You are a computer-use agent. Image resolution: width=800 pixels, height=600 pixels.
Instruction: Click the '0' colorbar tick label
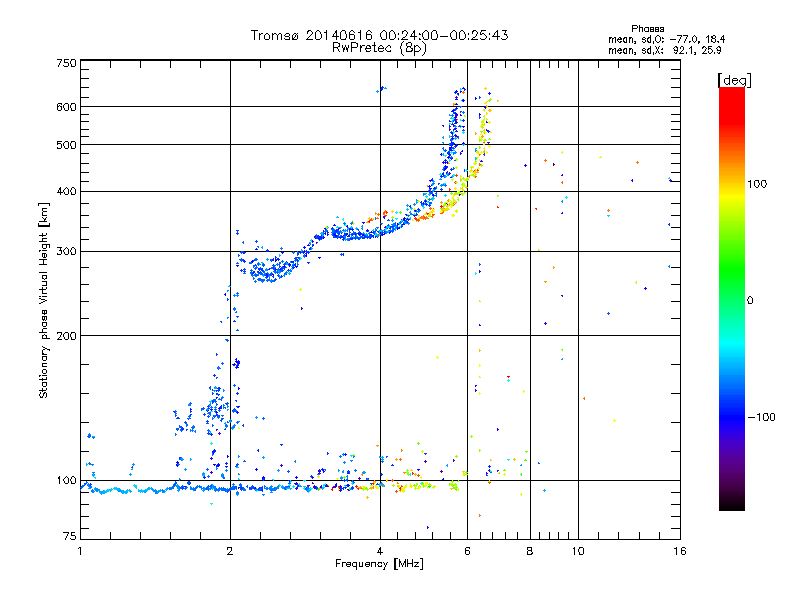[x=750, y=301]
